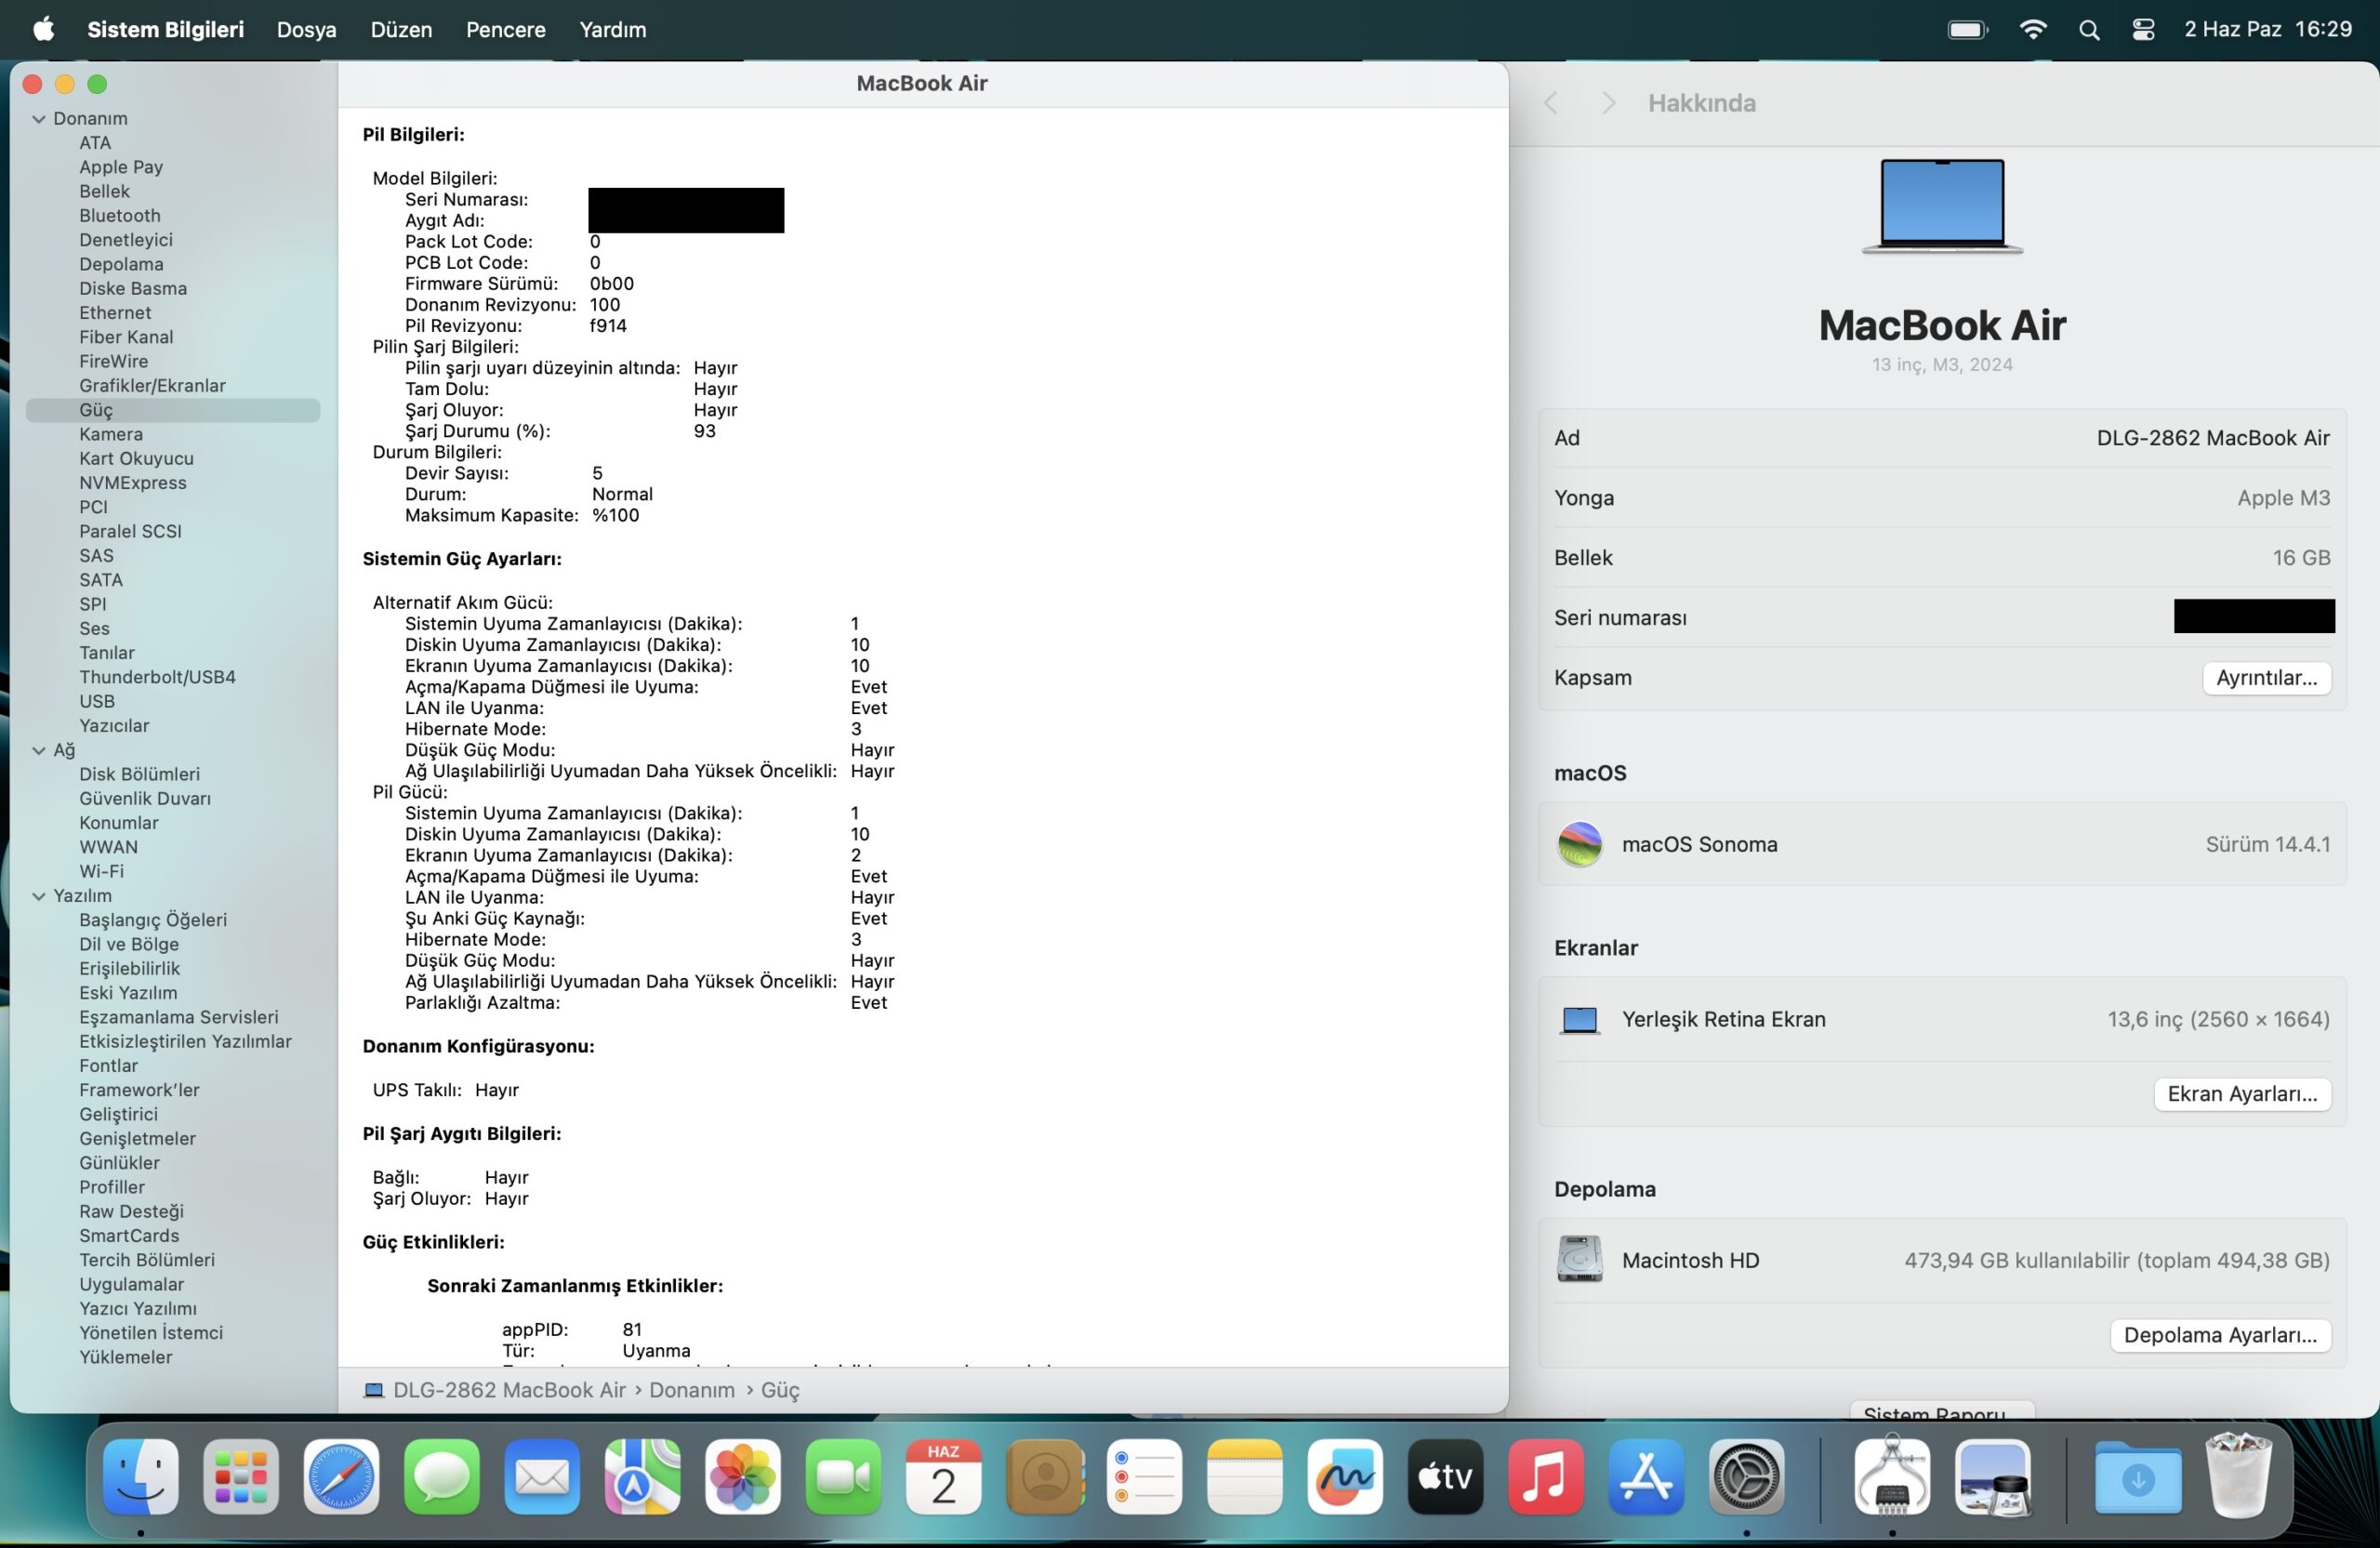2380x1548 pixels.
Task: Open the Pencere menu
Action: (x=505, y=29)
